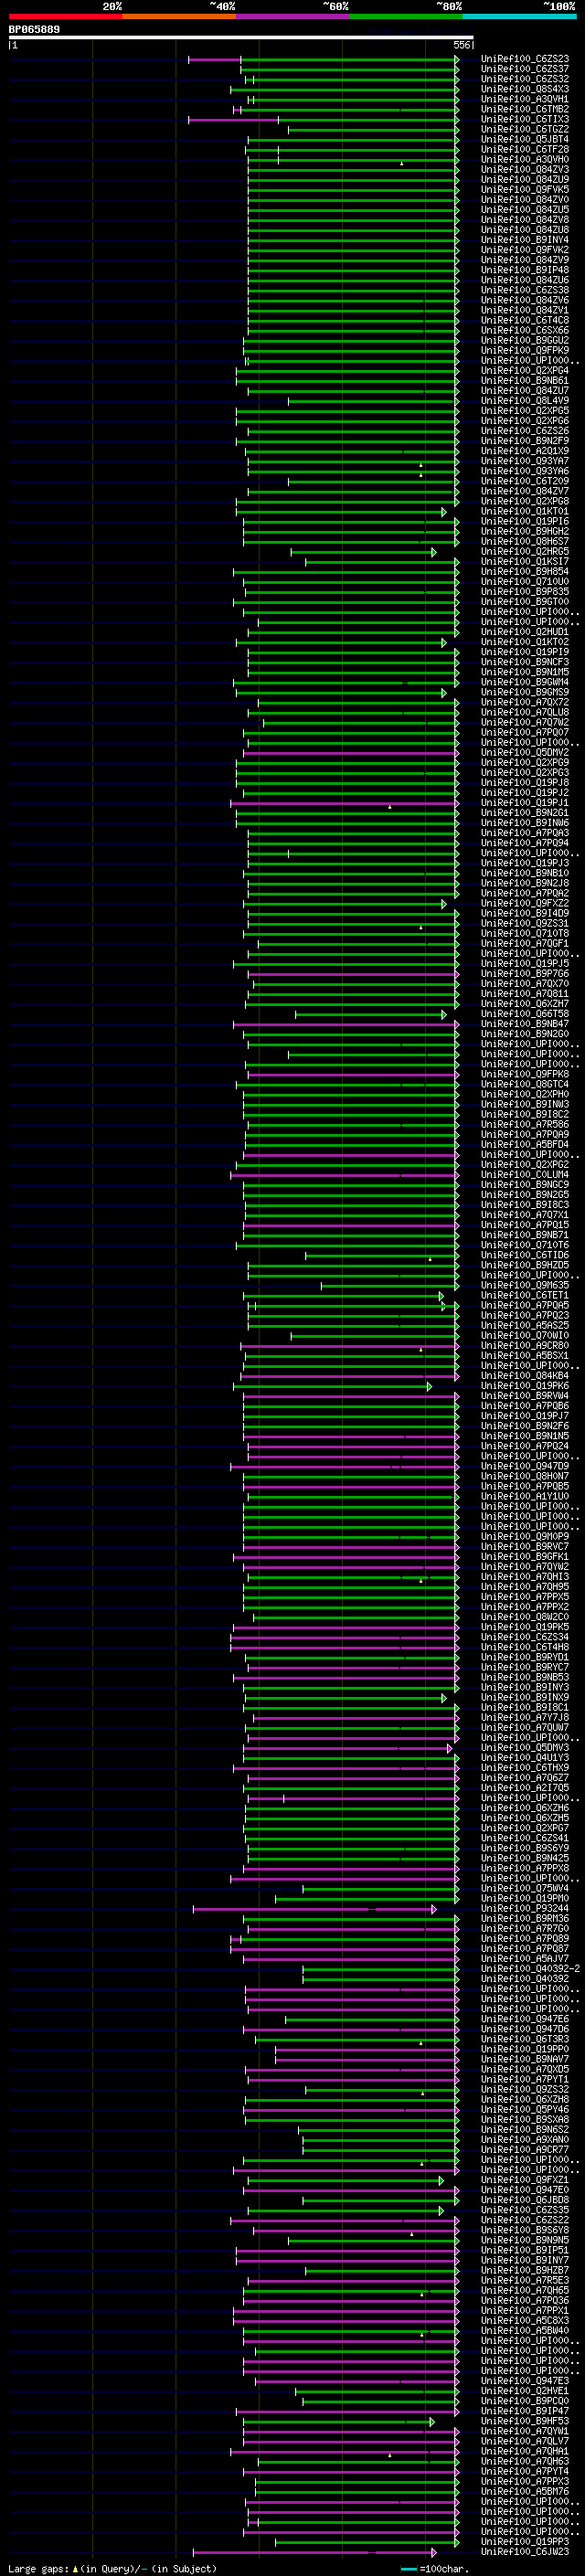Click the cyan ~100% identity color segment
Image resolution: width=585 pixels, height=2576 pixels.
(x=519, y=16)
